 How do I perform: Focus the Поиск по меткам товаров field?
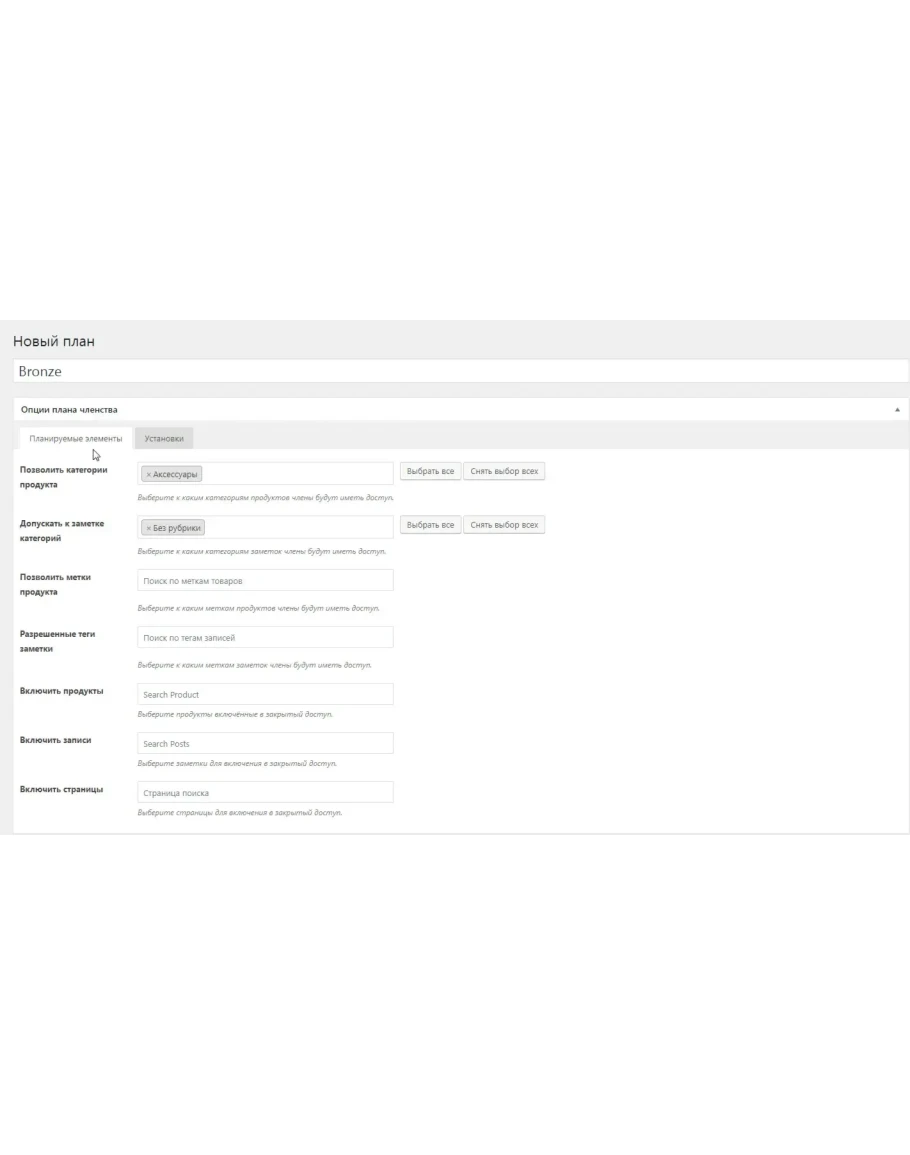[x=265, y=581]
